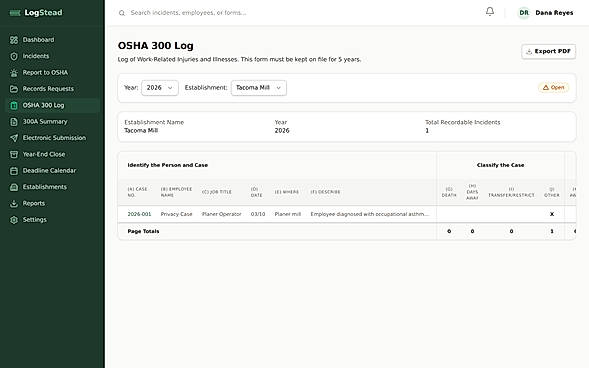The image size is (589, 368).
Task: Open Year-End Close from the sidebar
Action: click(x=53, y=154)
